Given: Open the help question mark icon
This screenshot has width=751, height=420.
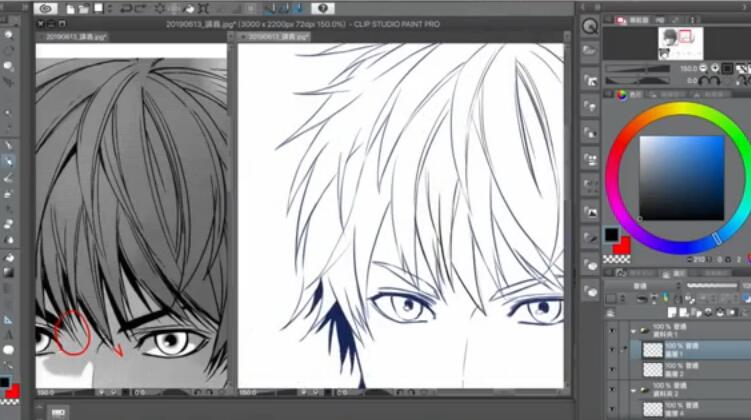Looking at the screenshot, I should point(323,8).
